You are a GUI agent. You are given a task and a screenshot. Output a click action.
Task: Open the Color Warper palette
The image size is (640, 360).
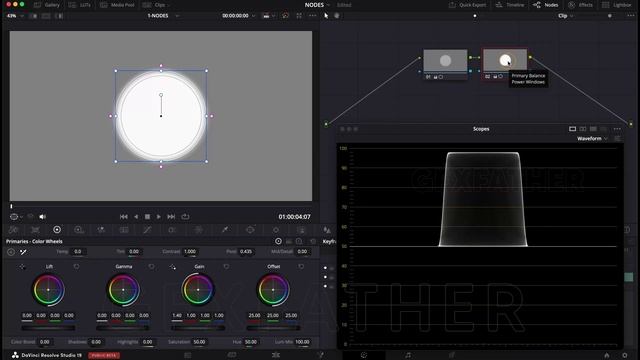coord(198,230)
